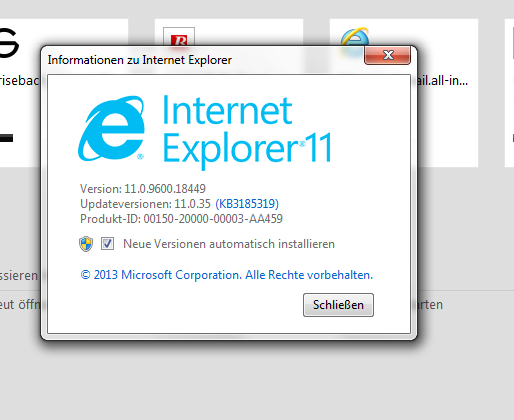Screen dimensions: 514x420
Task: Click the blue Internet Explorer e logo
Action: [112, 128]
